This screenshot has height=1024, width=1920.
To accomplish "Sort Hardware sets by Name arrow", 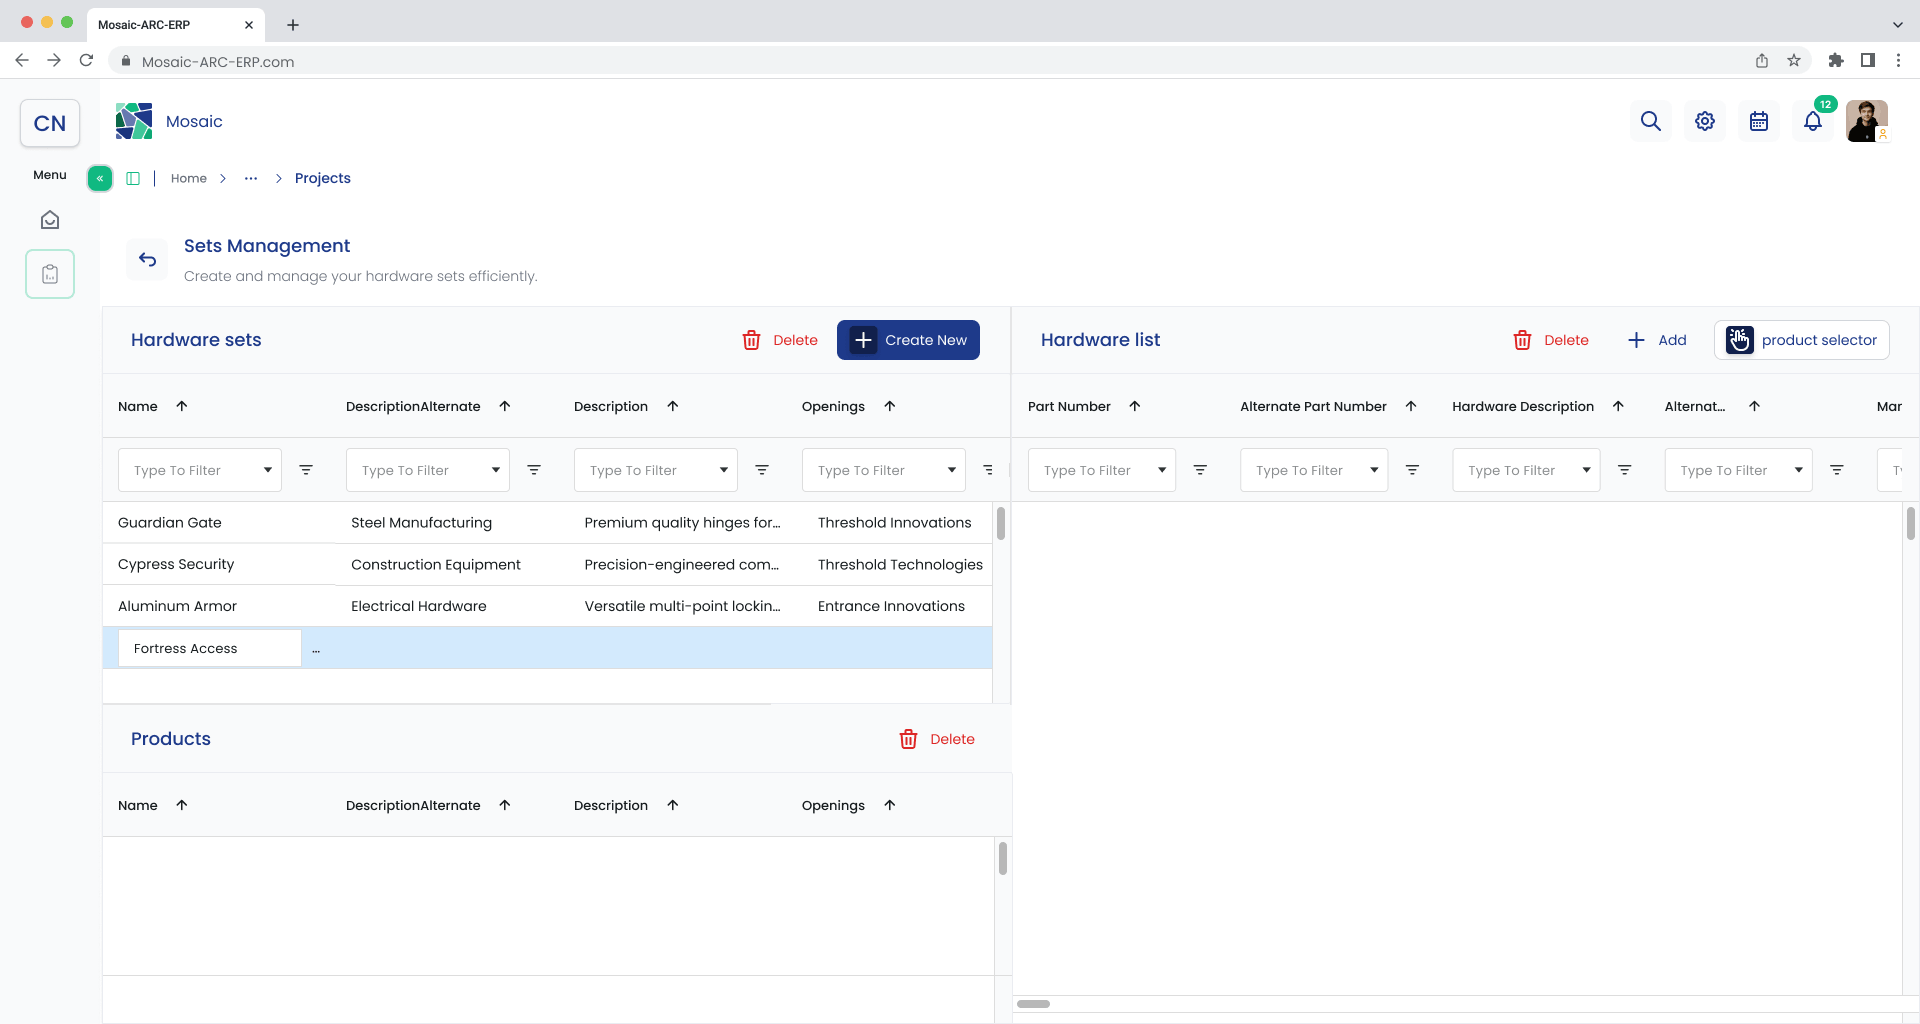I will tap(182, 406).
